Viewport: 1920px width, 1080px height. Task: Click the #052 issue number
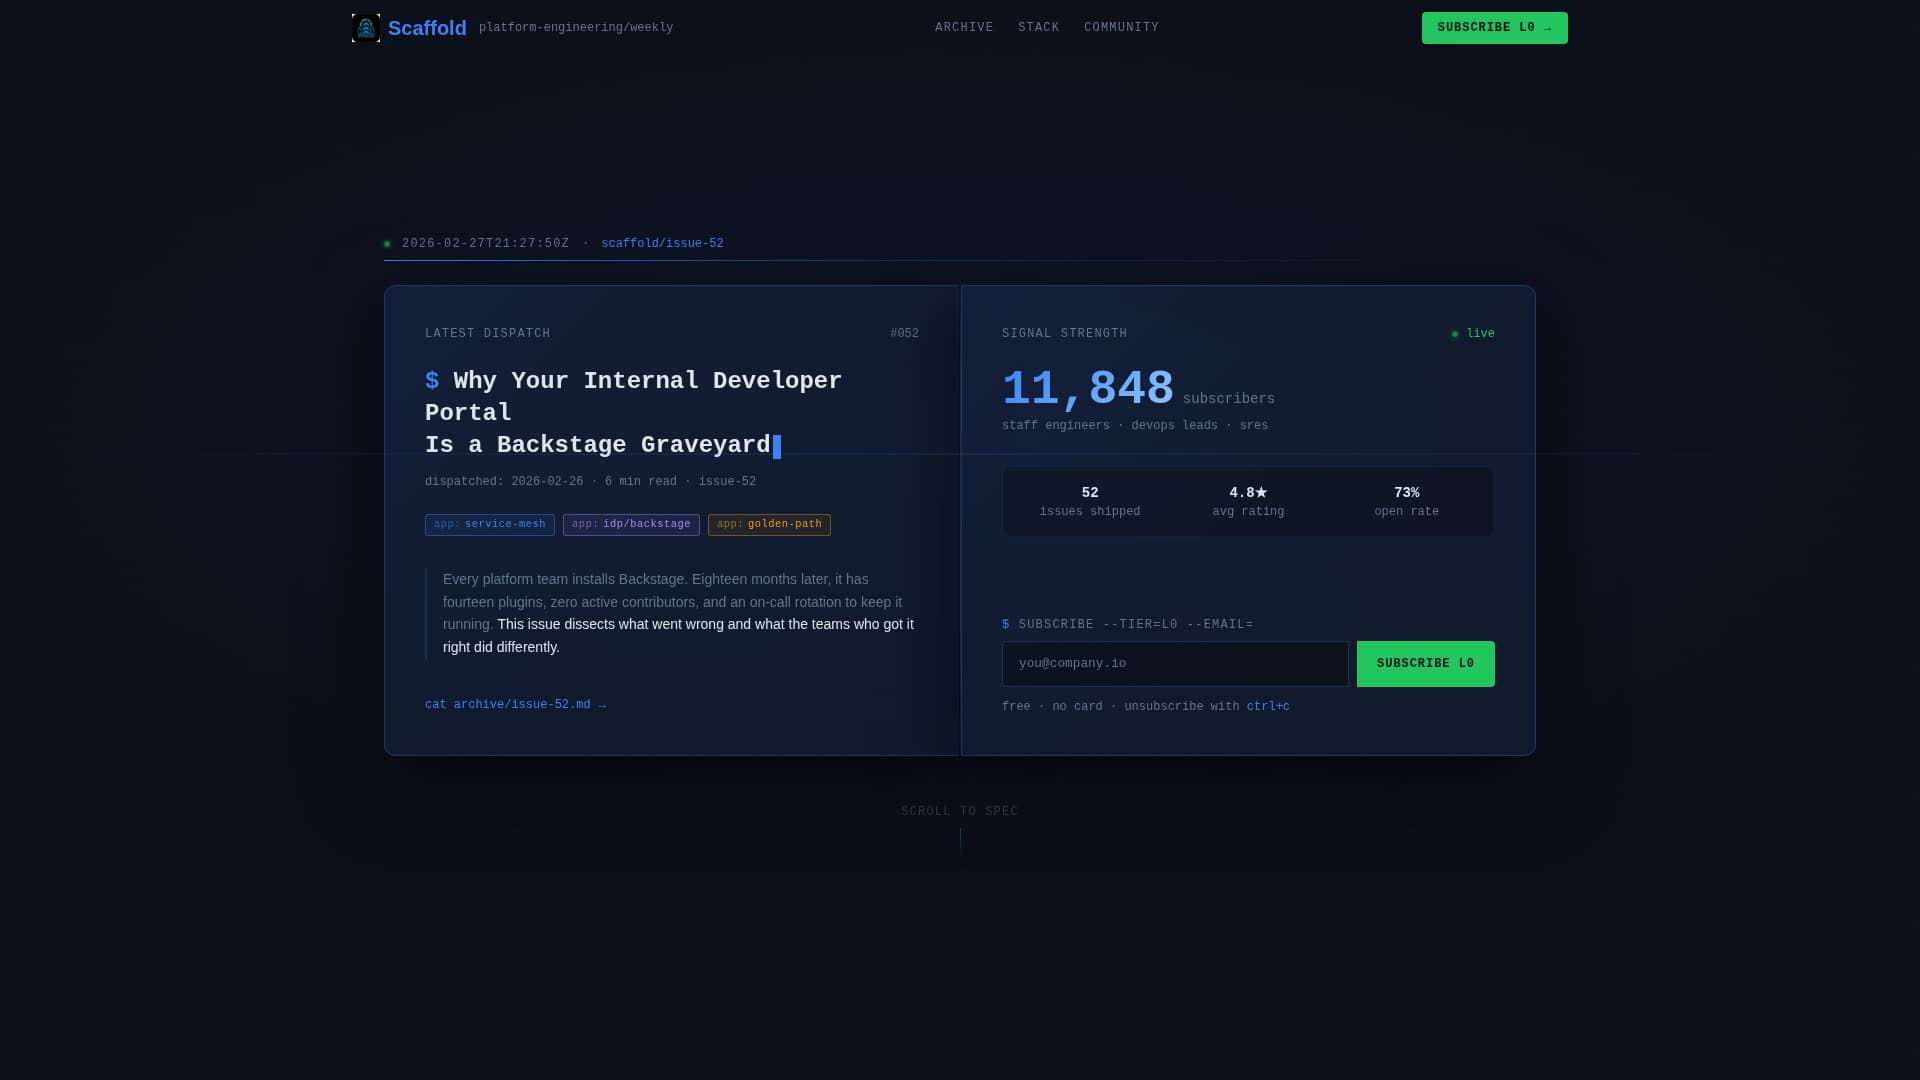point(904,334)
